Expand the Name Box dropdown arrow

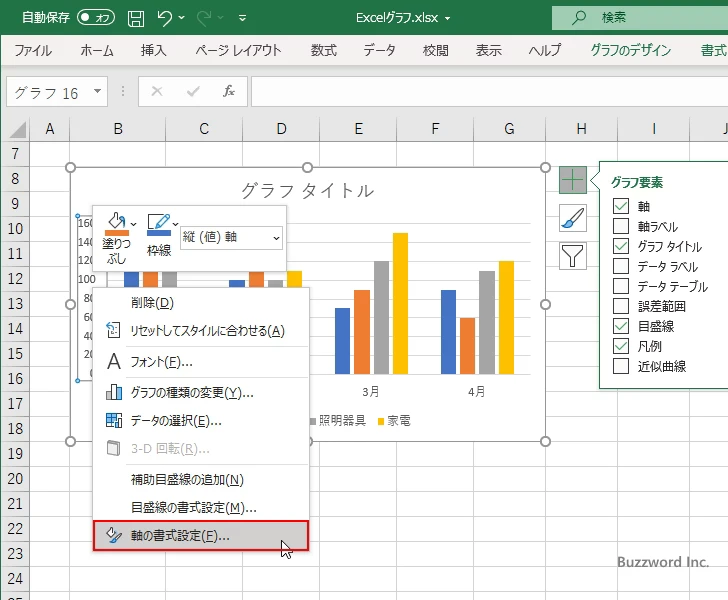pyautogui.click(x=98, y=91)
